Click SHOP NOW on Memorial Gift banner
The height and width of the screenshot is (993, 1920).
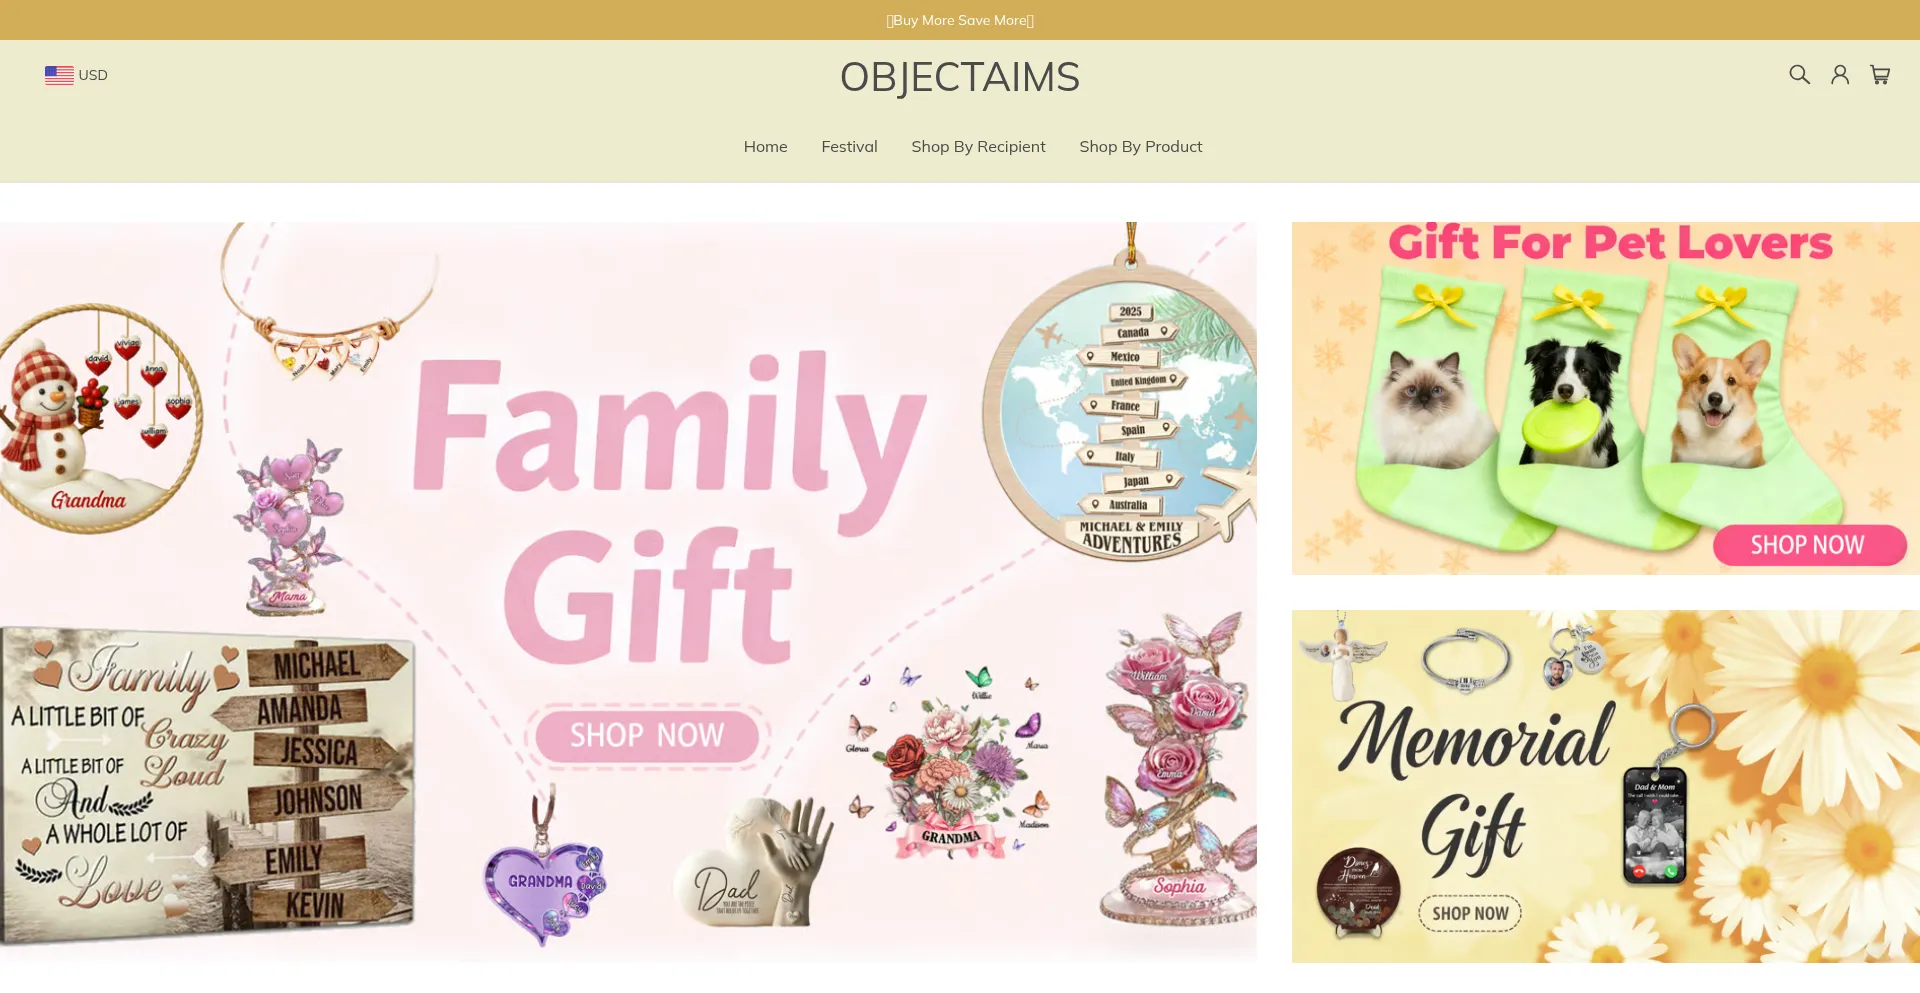coord(1470,913)
